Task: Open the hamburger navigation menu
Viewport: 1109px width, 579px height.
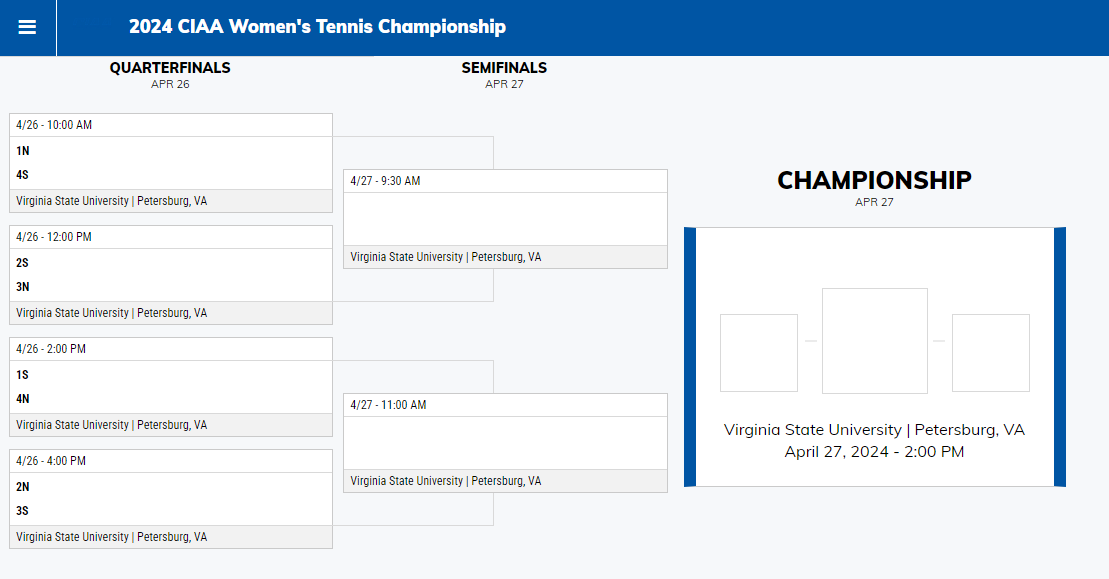Action: click(x=27, y=27)
